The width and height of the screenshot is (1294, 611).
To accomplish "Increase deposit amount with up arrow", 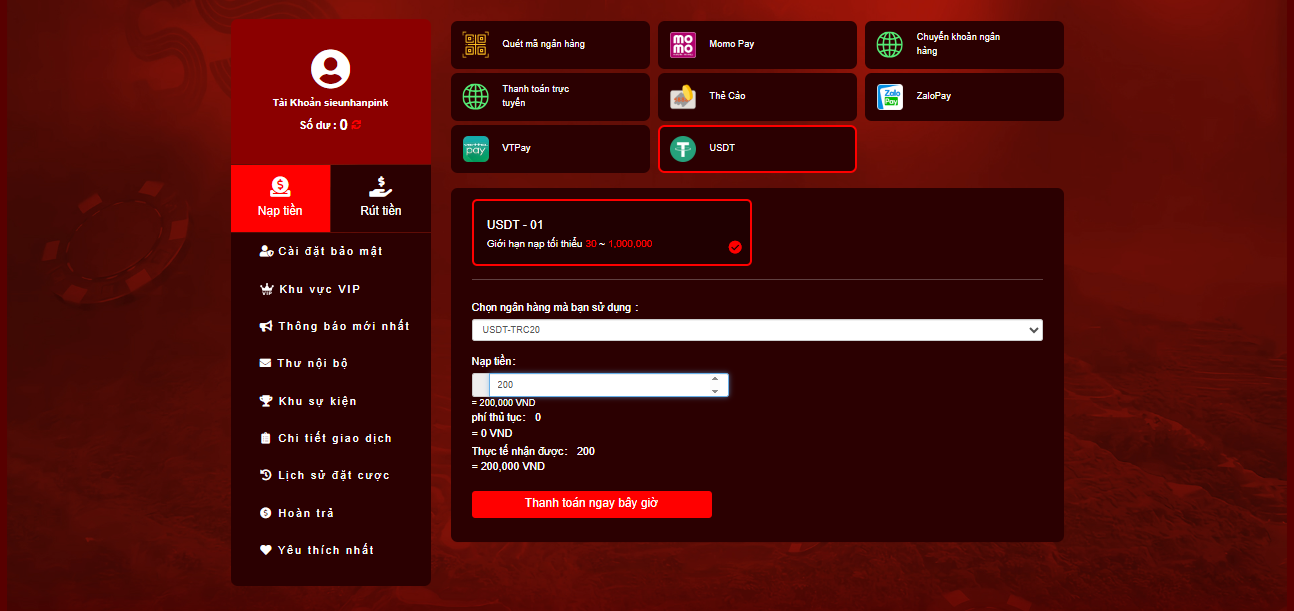I will point(714,379).
